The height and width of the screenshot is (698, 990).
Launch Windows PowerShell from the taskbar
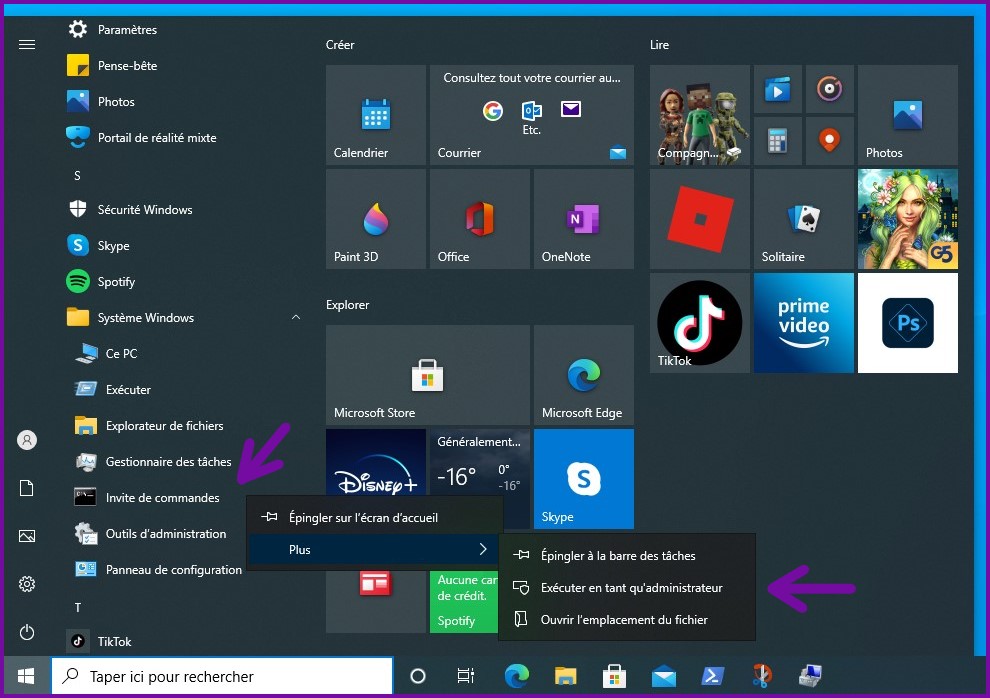click(x=712, y=676)
